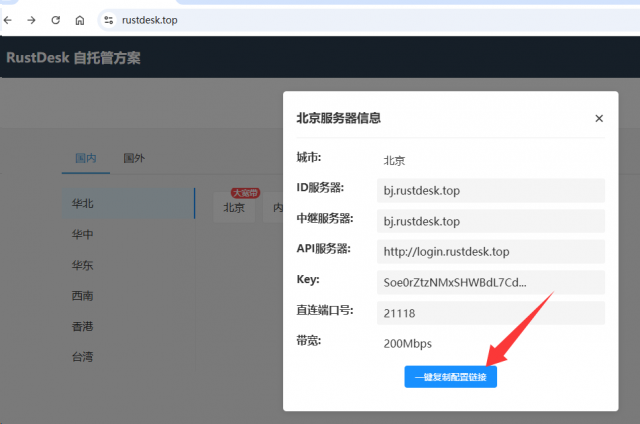The width and height of the screenshot is (640, 424).
Task: Select the 华东 region
Action: [129, 265]
